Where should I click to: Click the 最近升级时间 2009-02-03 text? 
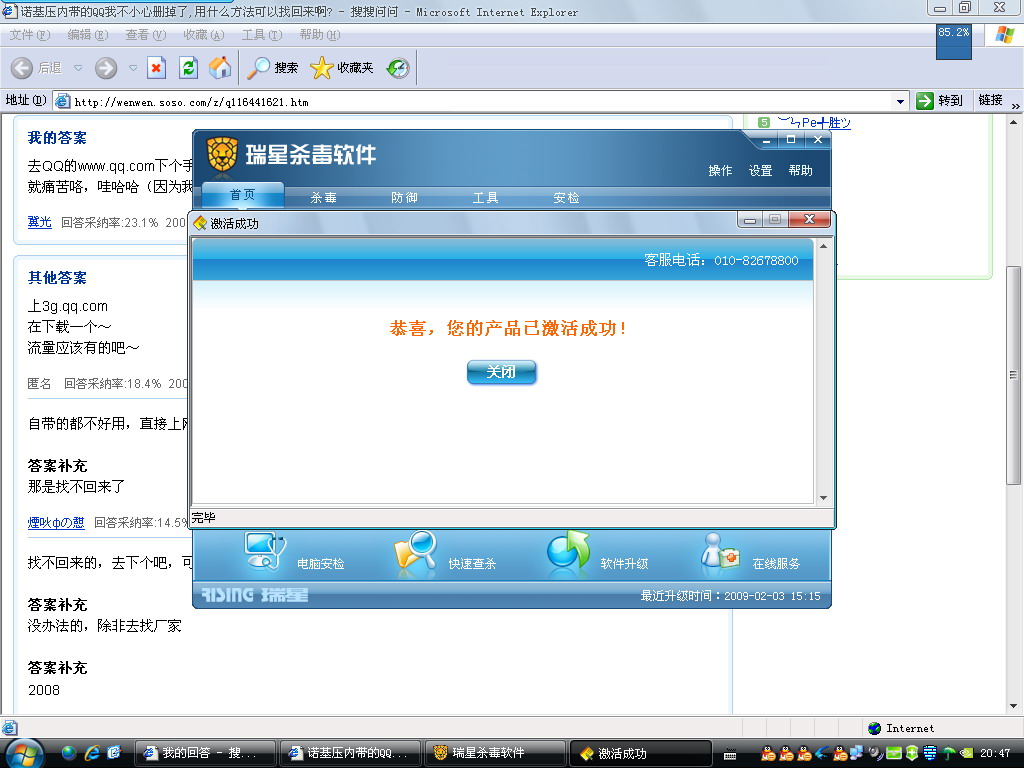(730, 596)
